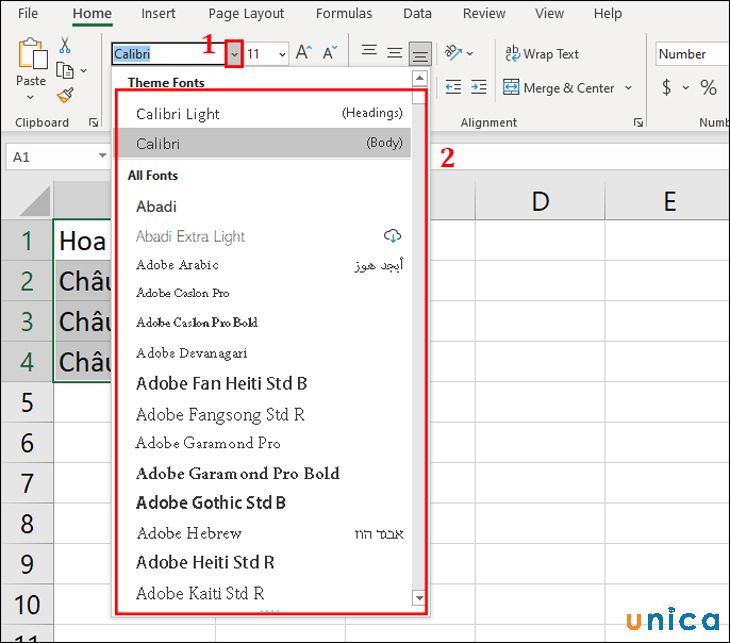
Task: Toggle the bottom align button
Action: [x=421, y=54]
